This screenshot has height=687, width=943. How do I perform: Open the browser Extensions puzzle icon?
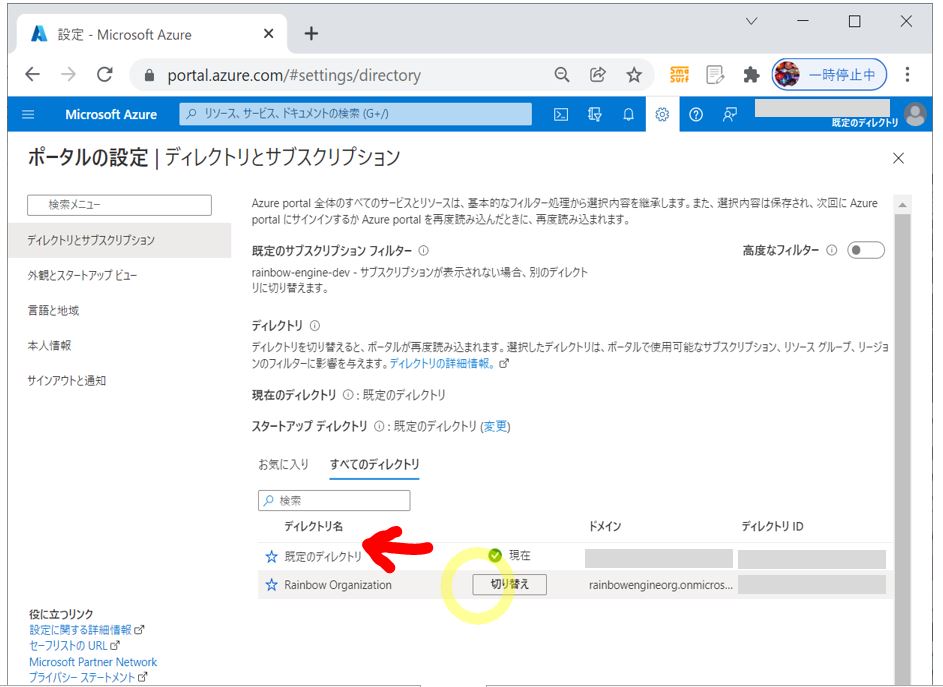point(751,75)
